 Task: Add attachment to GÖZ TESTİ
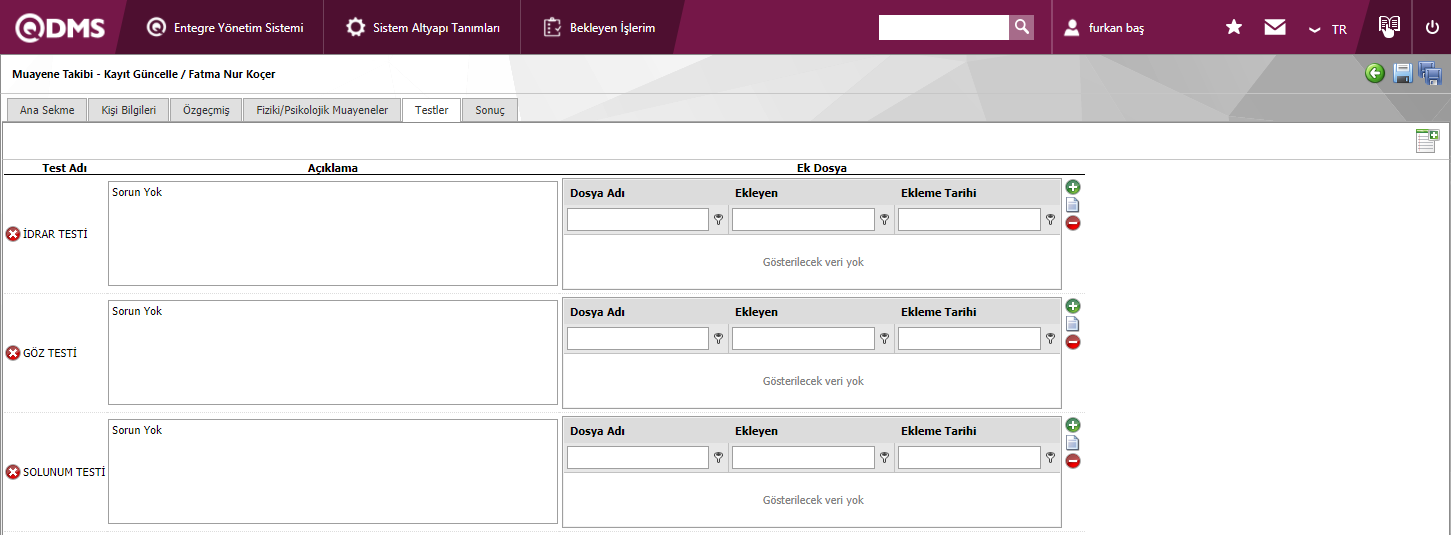click(x=1073, y=306)
